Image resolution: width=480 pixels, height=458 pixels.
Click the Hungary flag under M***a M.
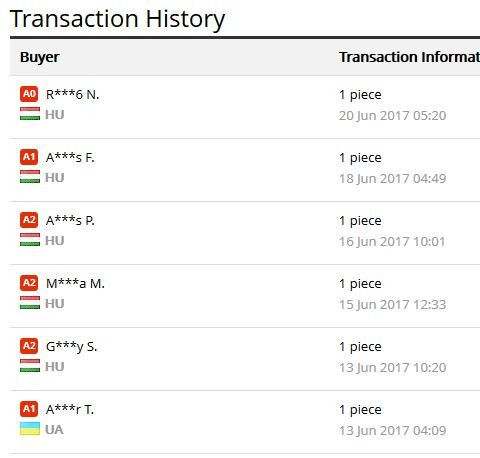click(30, 303)
